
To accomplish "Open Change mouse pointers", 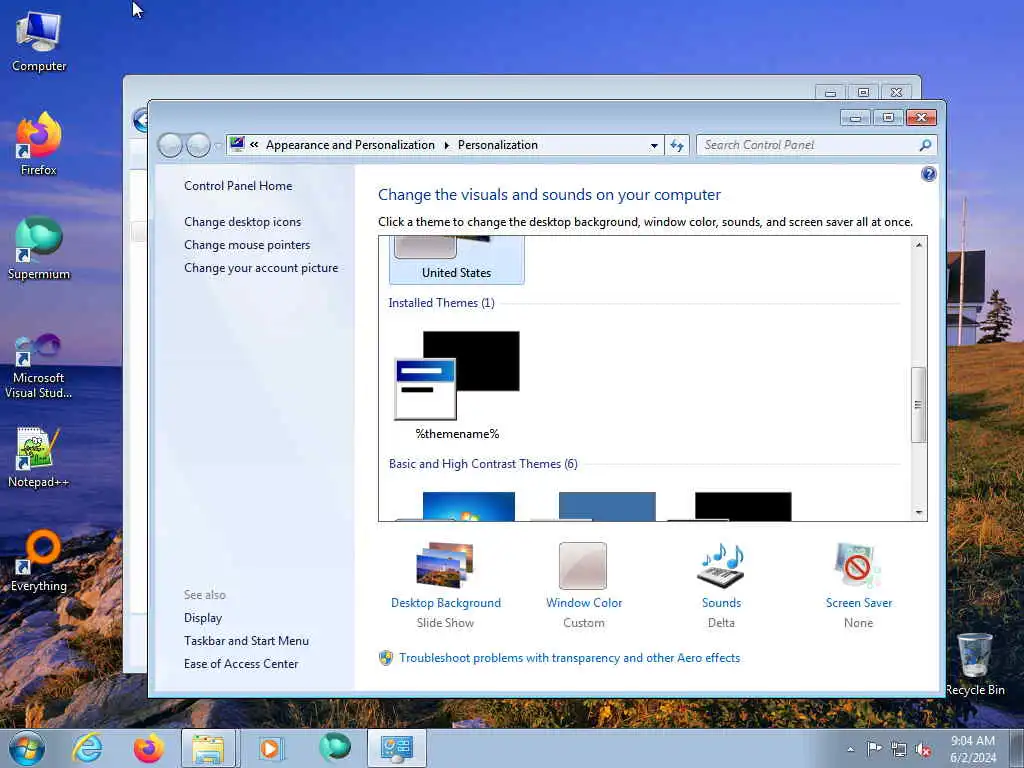I will (x=247, y=245).
